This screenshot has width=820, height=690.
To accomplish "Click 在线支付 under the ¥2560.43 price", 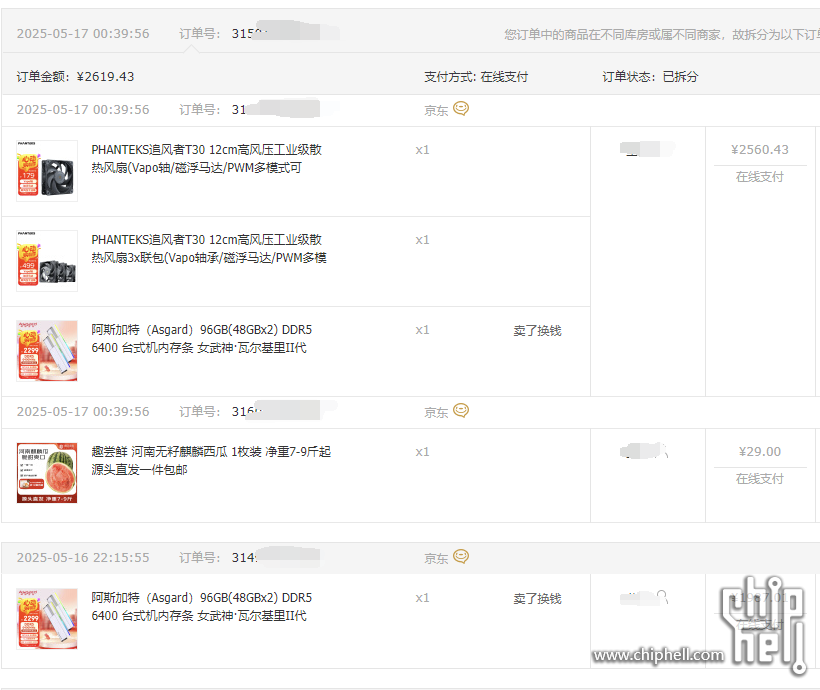I will coord(760,177).
